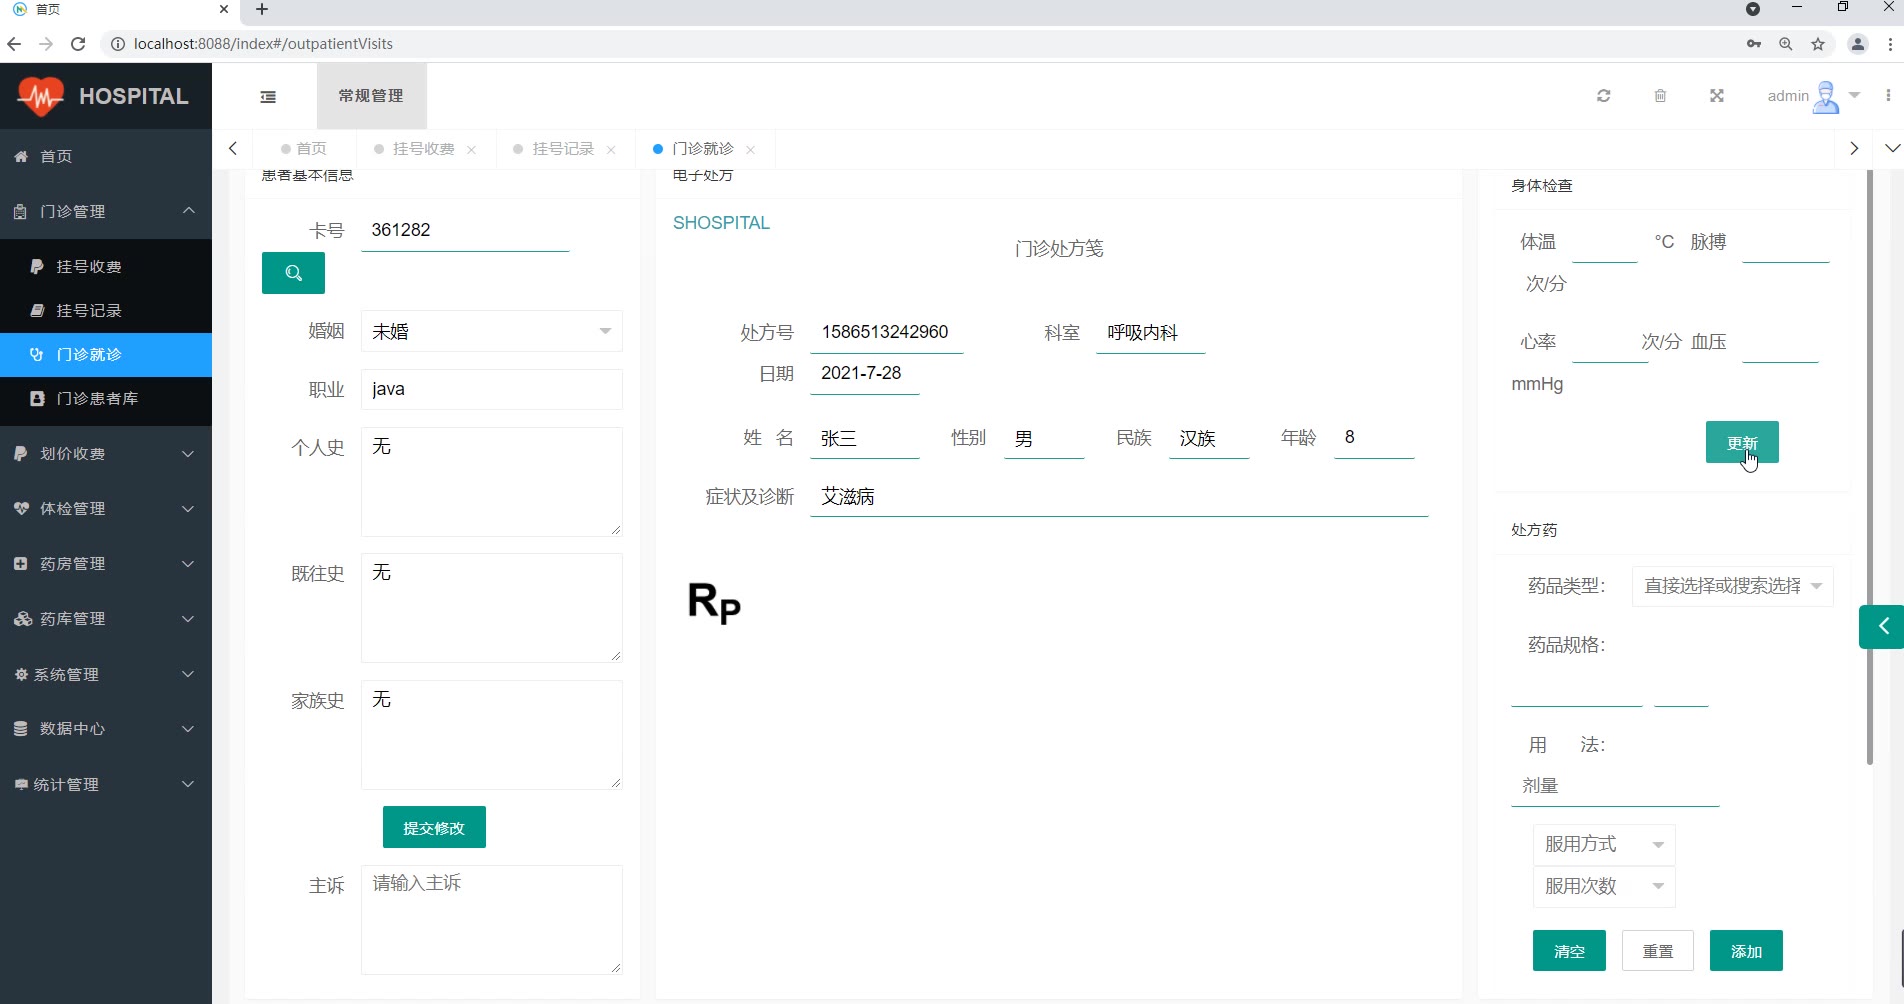Open the 婚姻 marital status dropdown
This screenshot has width=1904, height=1004.
[x=491, y=332]
